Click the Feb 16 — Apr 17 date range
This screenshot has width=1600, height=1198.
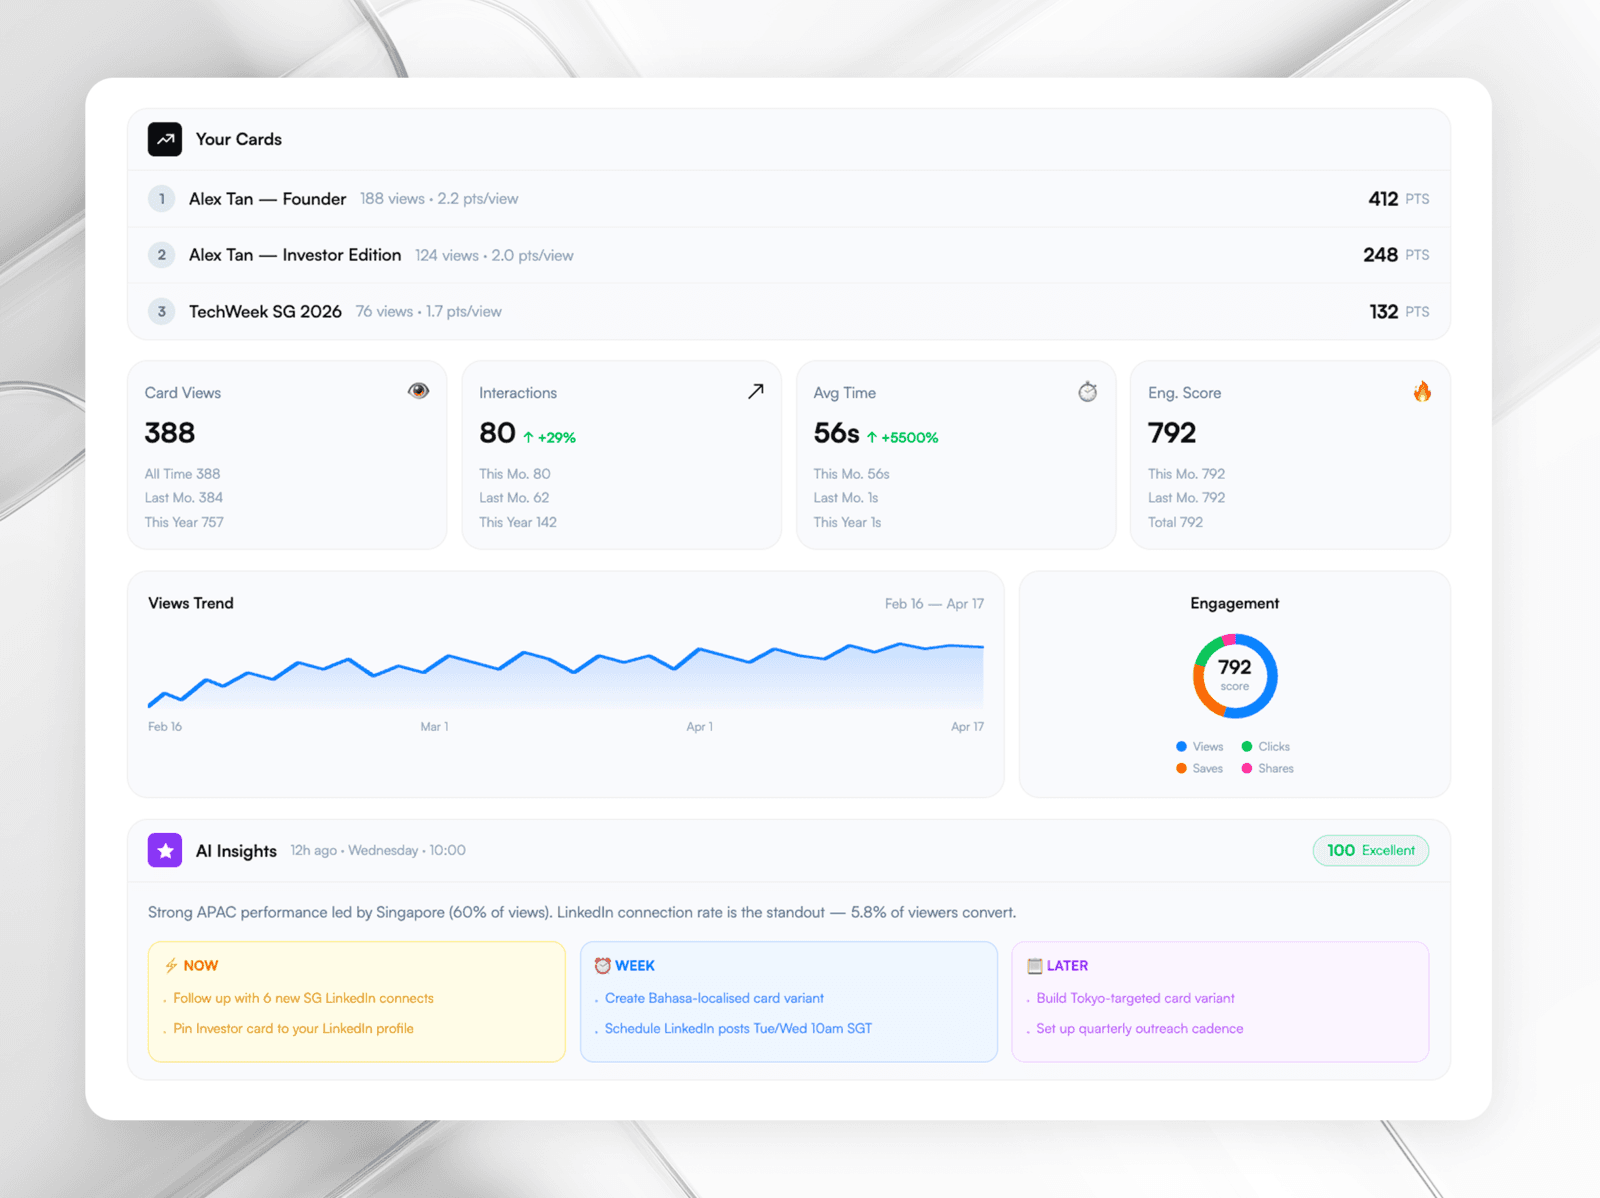point(933,604)
